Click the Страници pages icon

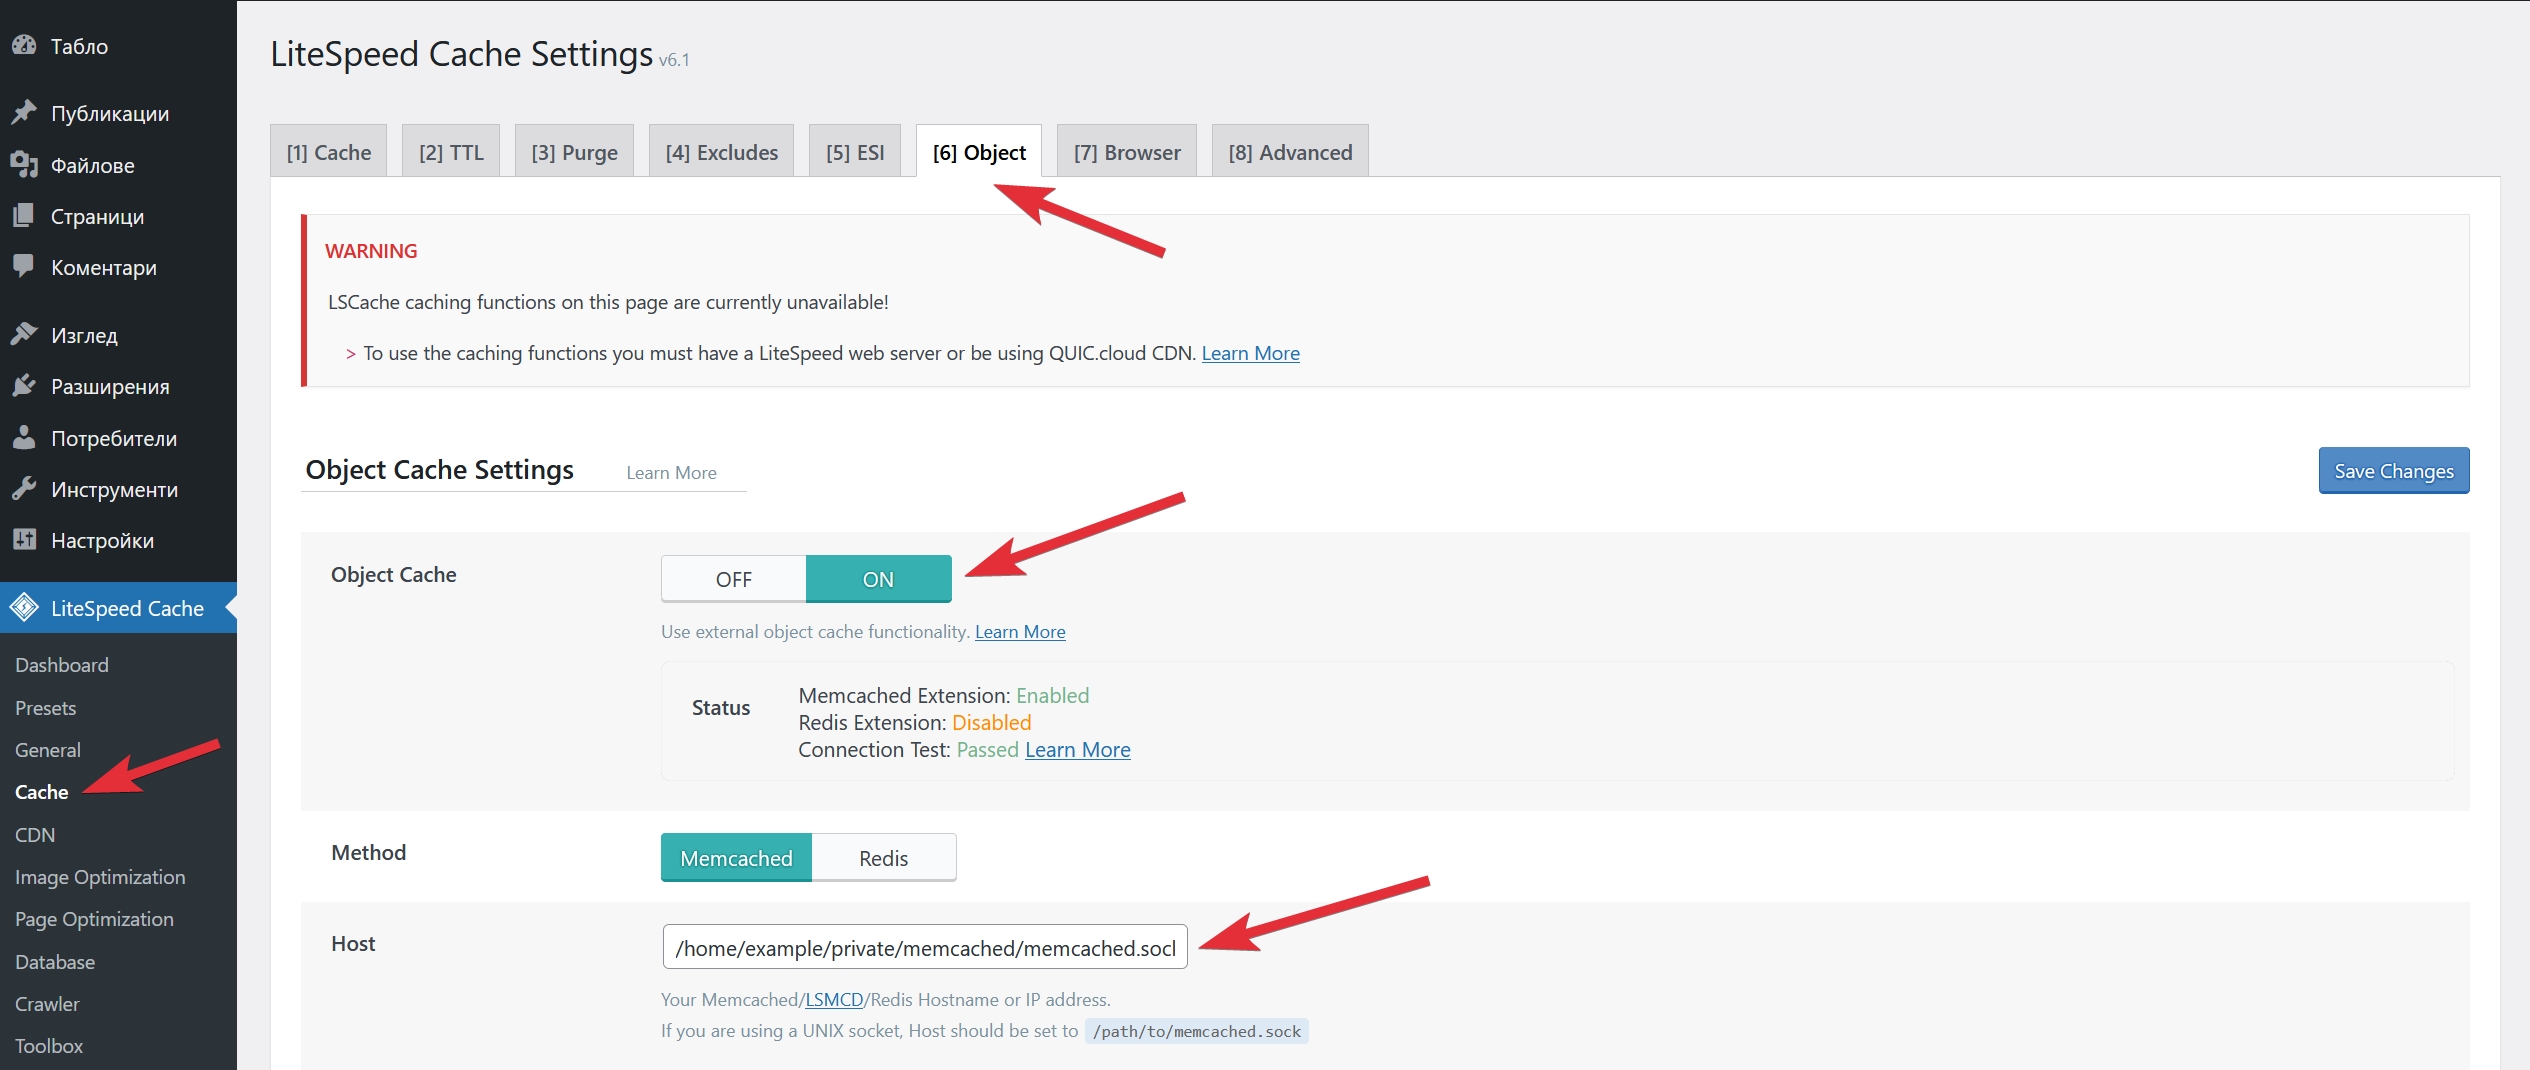pyautogui.click(x=24, y=215)
